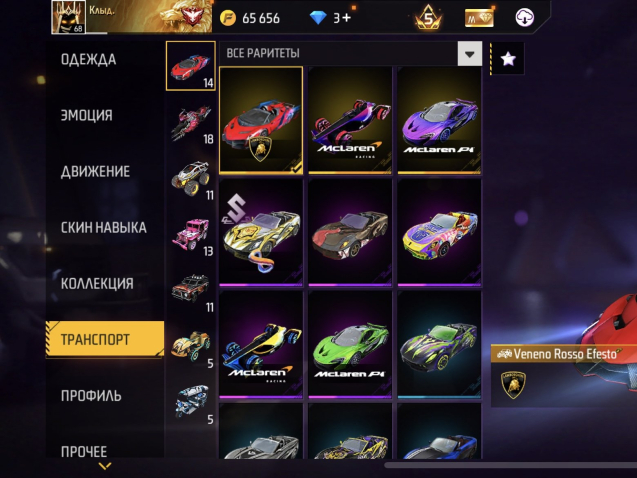Open the ОДЕЖДА tab
637x478 pixels.
(x=89, y=60)
